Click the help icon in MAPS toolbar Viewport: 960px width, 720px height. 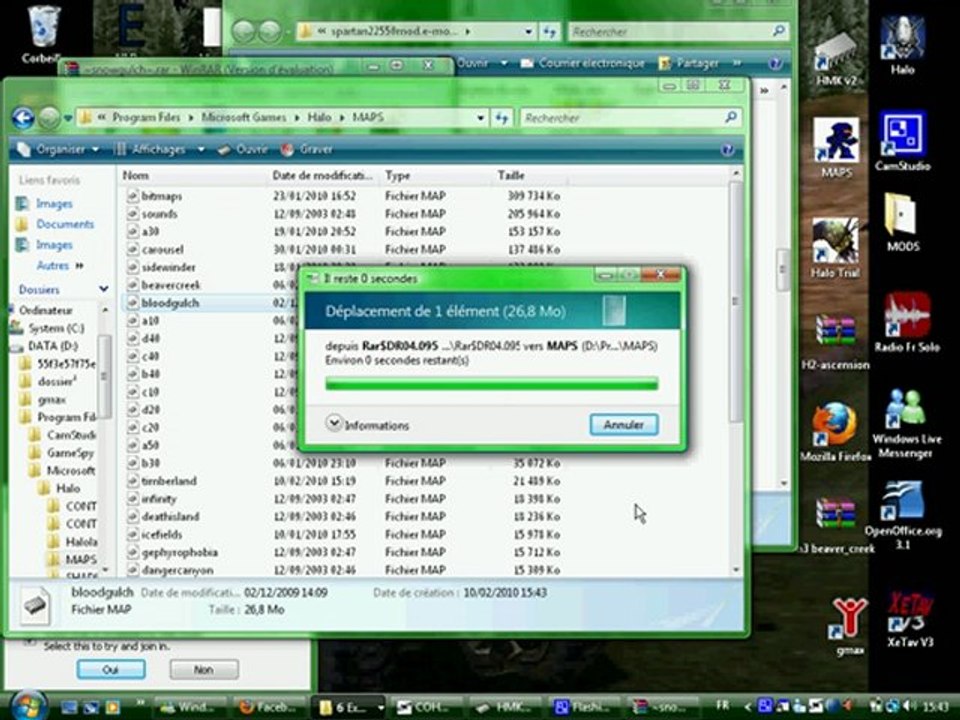coord(727,149)
